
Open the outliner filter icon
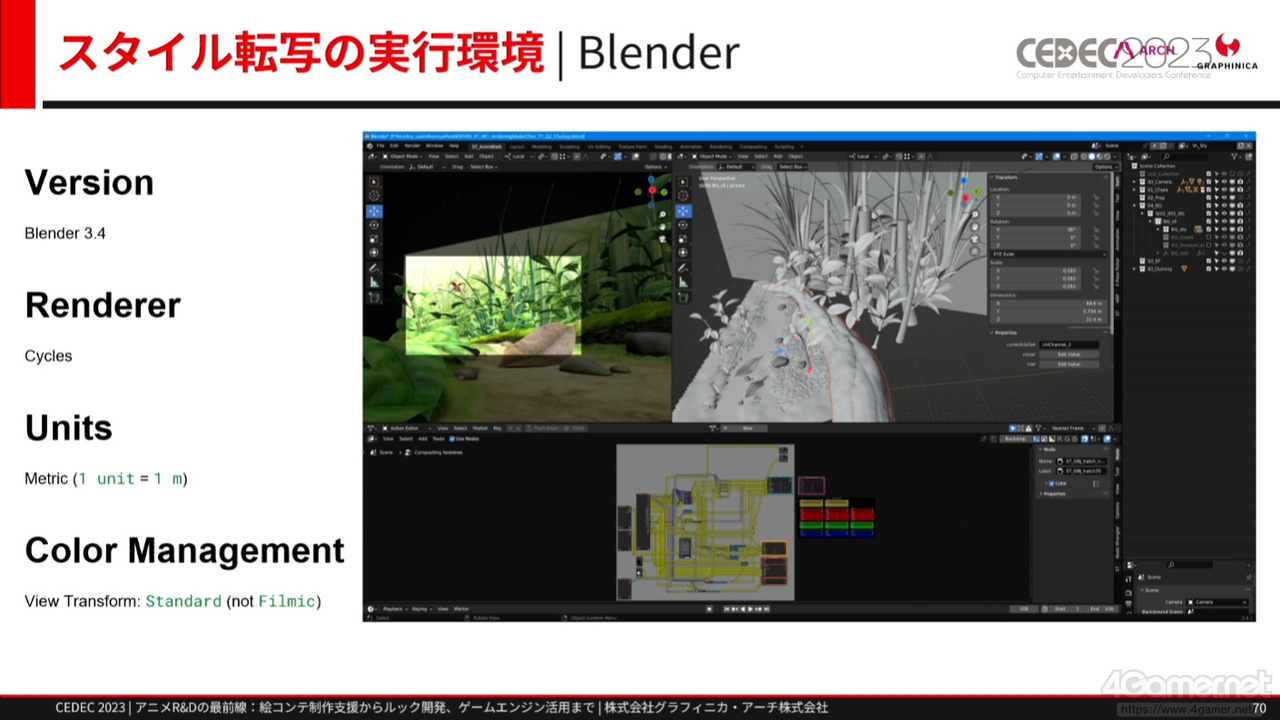click(x=1235, y=156)
